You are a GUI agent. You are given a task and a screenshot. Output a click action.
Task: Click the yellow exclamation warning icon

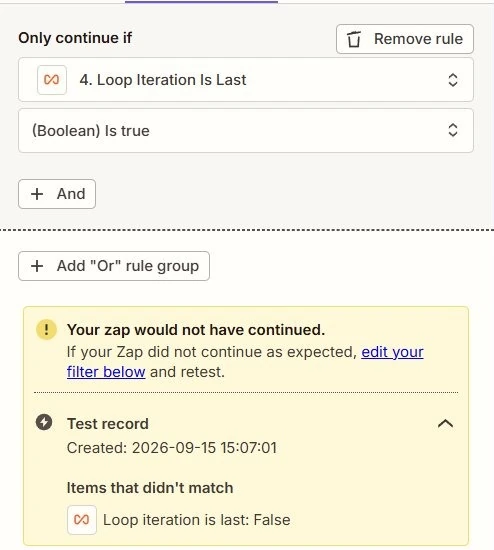[x=46, y=330]
